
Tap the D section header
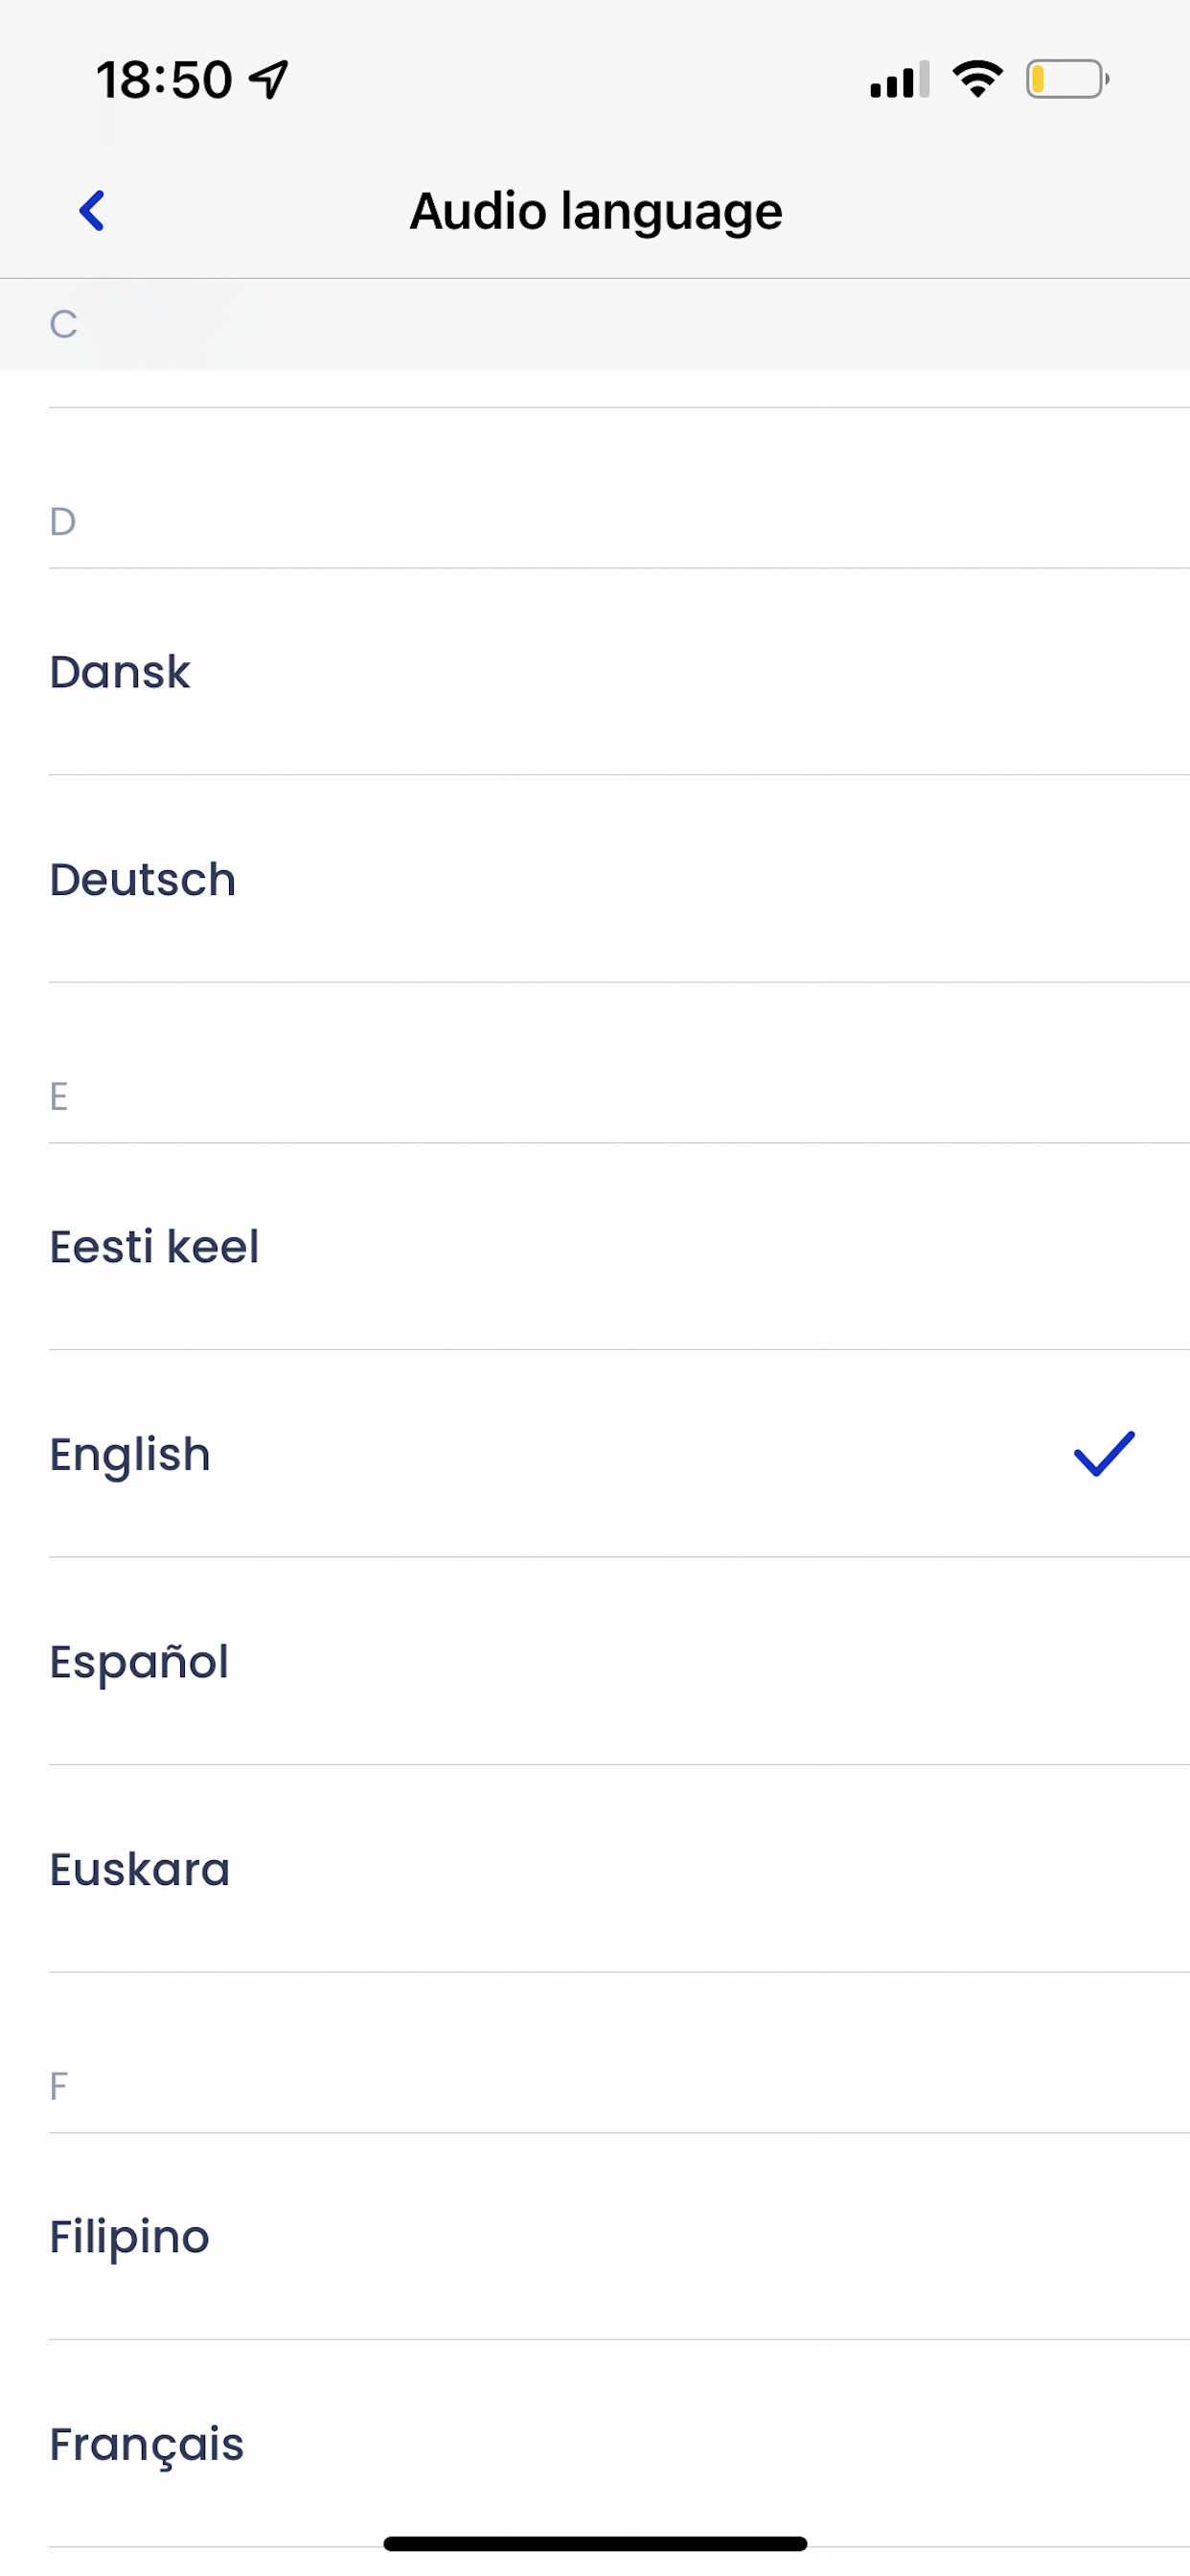coord(63,521)
